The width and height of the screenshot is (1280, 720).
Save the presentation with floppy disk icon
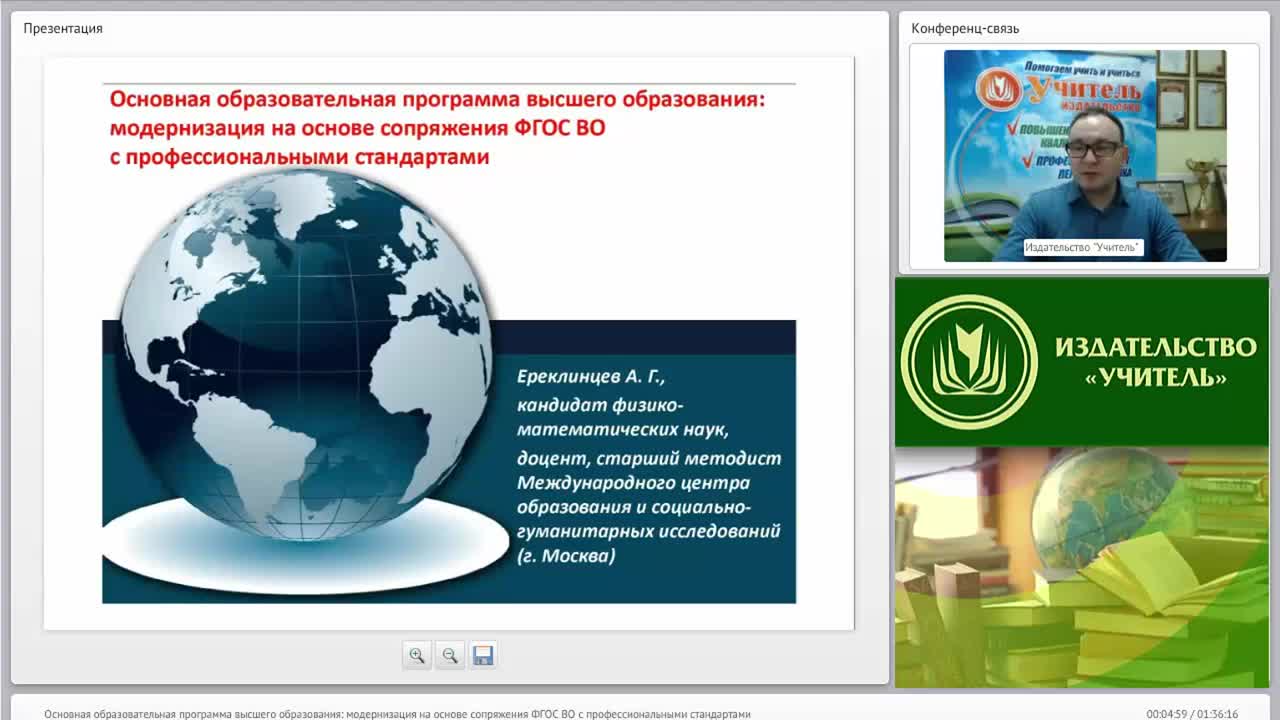(x=483, y=656)
